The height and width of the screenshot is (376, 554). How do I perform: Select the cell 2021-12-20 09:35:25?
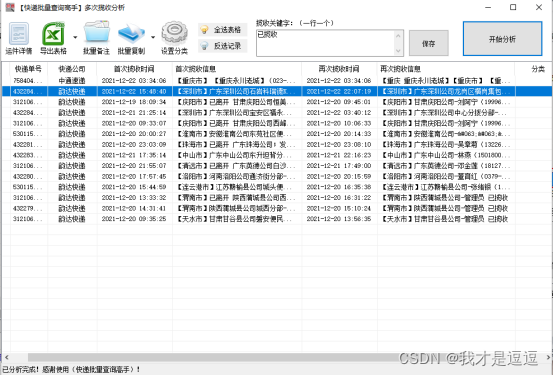(134, 219)
